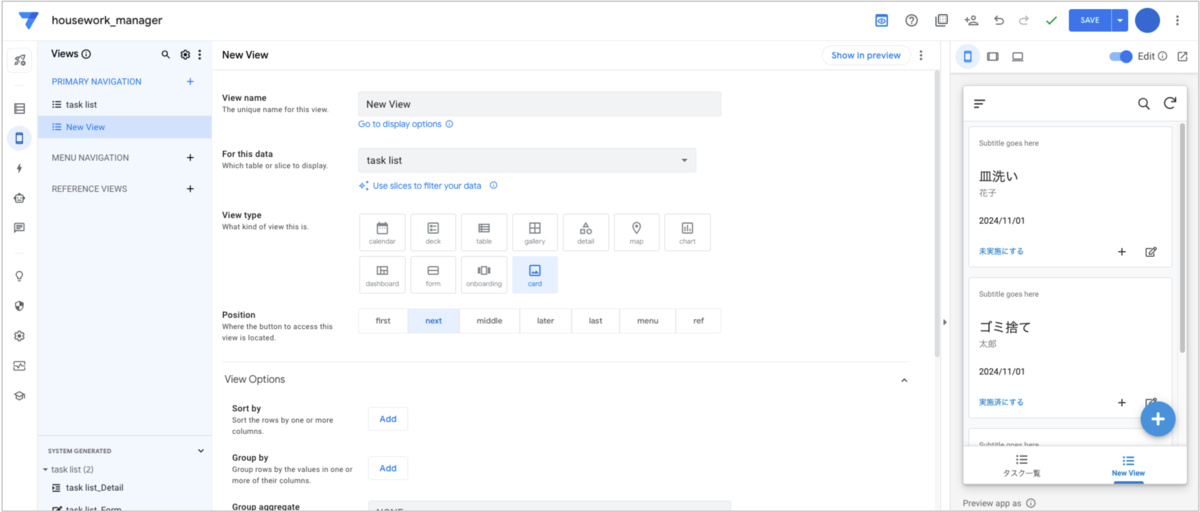
Task: Click the preview app icon in top bar
Action: click(882, 20)
